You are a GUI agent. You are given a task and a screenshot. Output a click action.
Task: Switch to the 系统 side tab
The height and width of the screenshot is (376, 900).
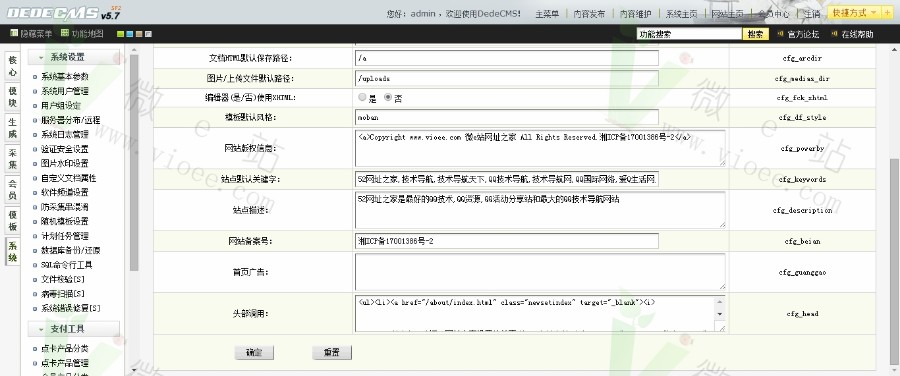pos(13,251)
